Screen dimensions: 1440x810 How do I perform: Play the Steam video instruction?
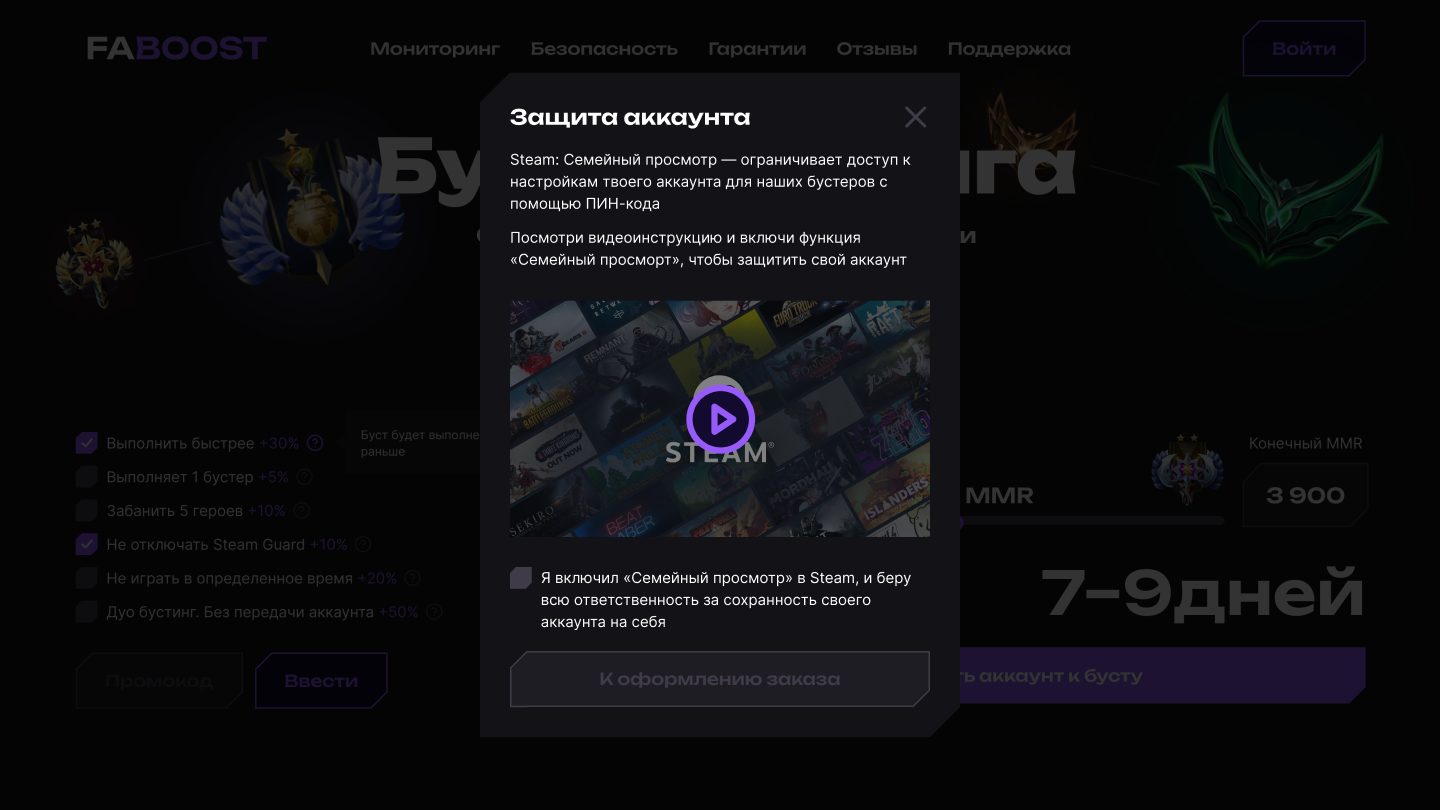point(720,419)
